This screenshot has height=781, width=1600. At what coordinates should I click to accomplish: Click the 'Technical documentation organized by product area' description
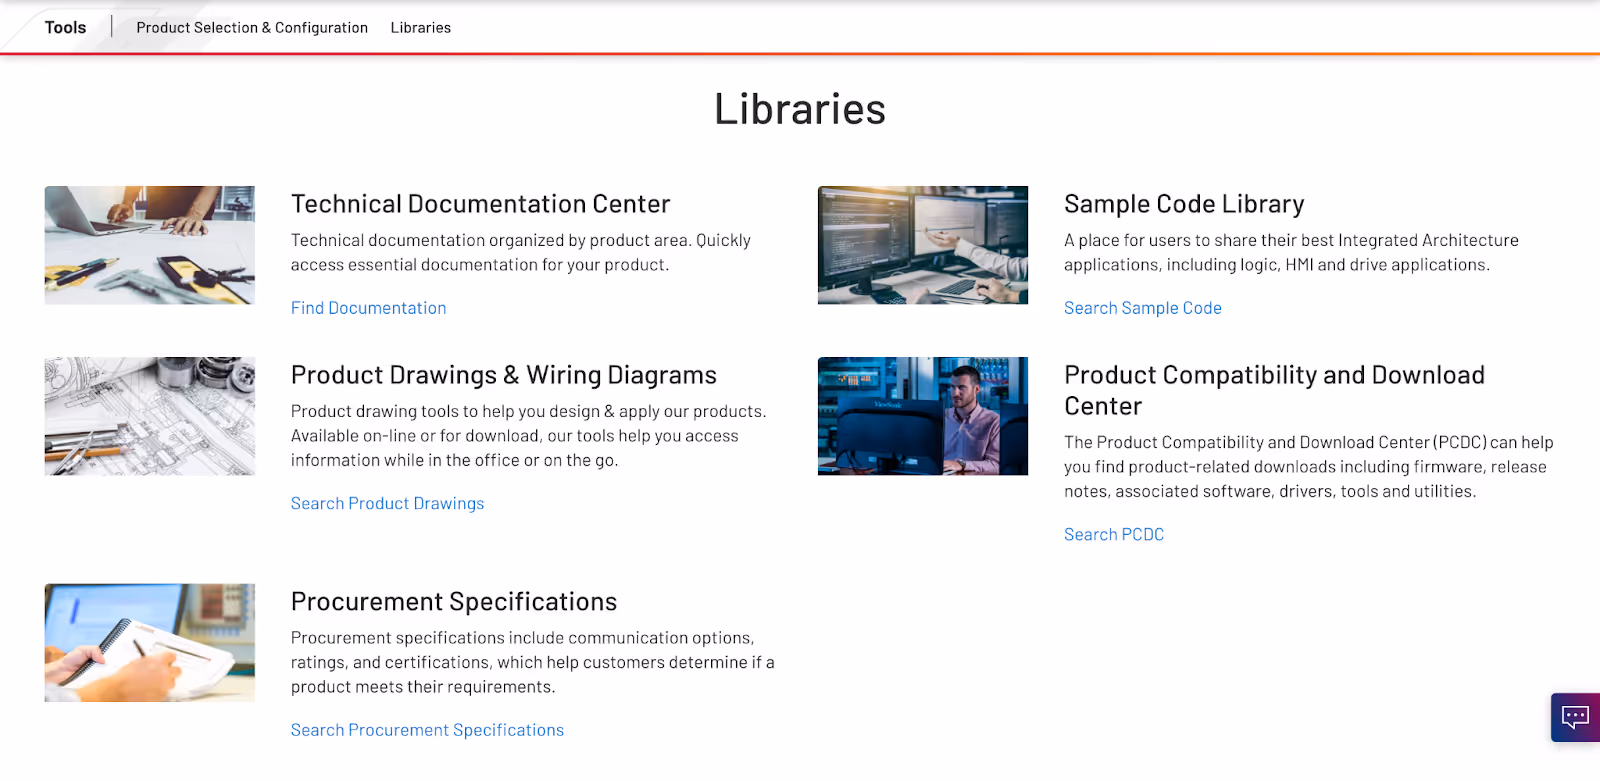tap(521, 252)
